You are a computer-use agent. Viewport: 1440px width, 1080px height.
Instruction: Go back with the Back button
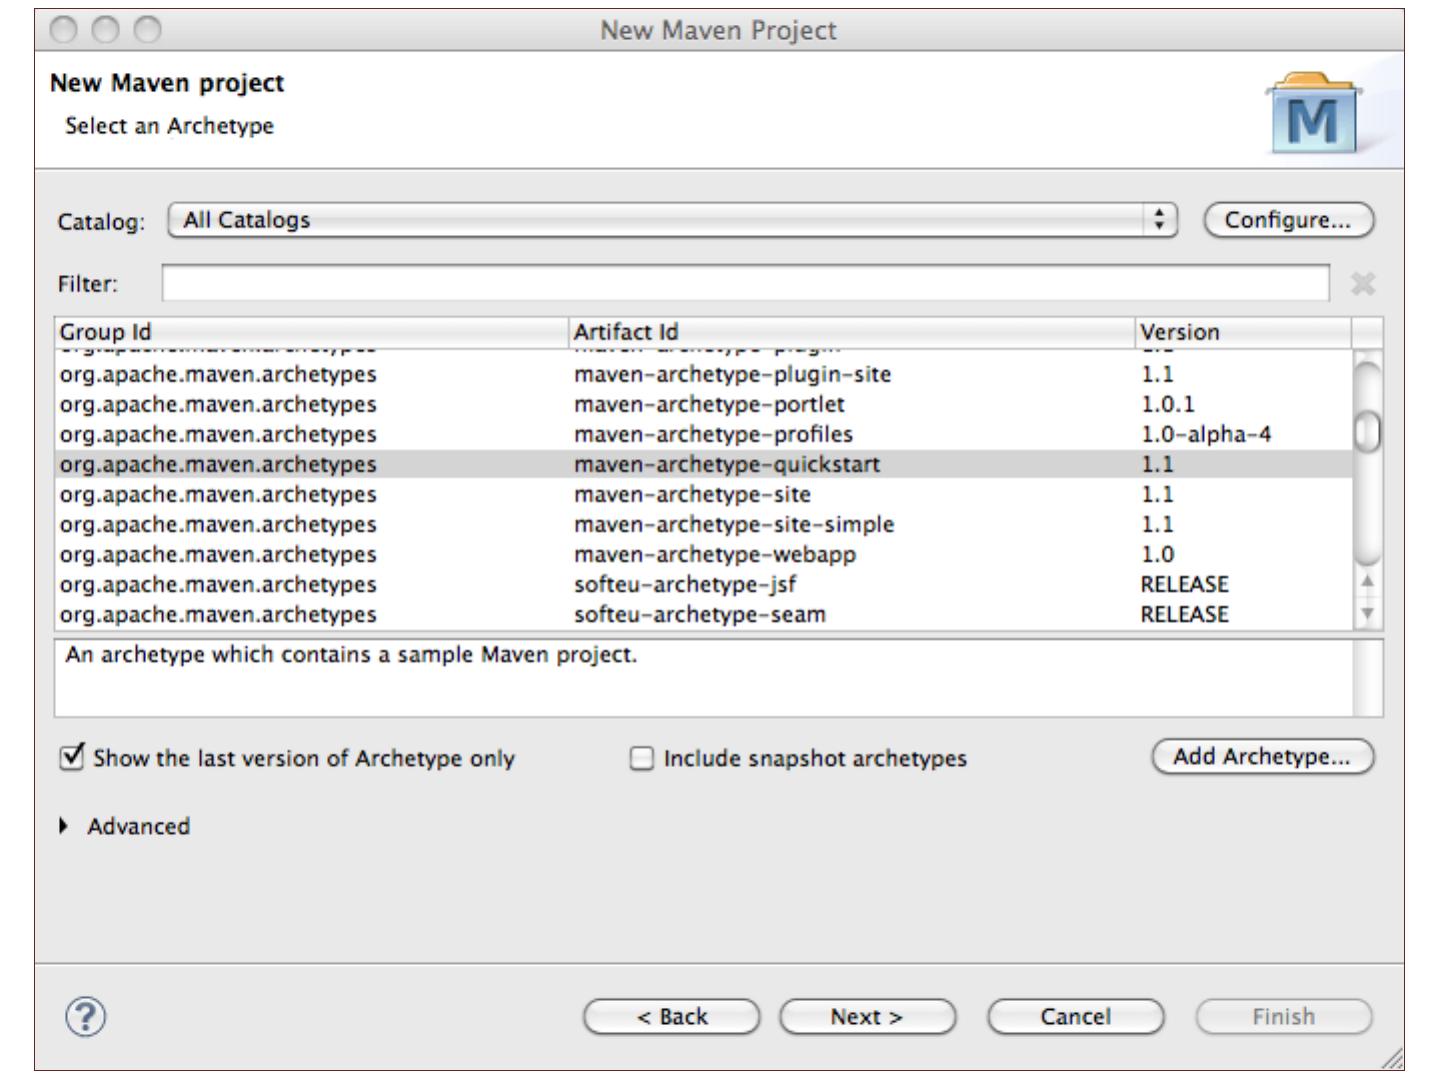pos(671,1016)
